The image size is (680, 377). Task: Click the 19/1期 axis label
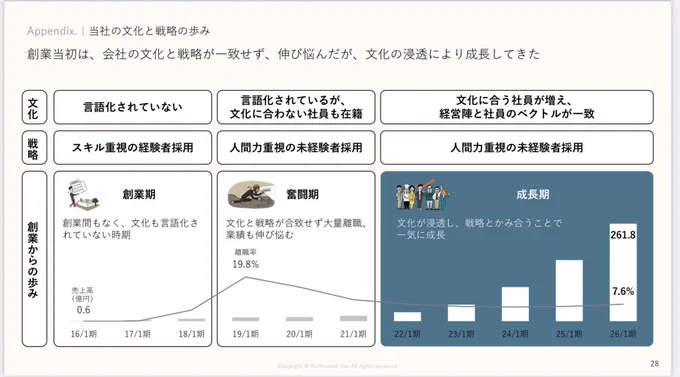[245, 334]
